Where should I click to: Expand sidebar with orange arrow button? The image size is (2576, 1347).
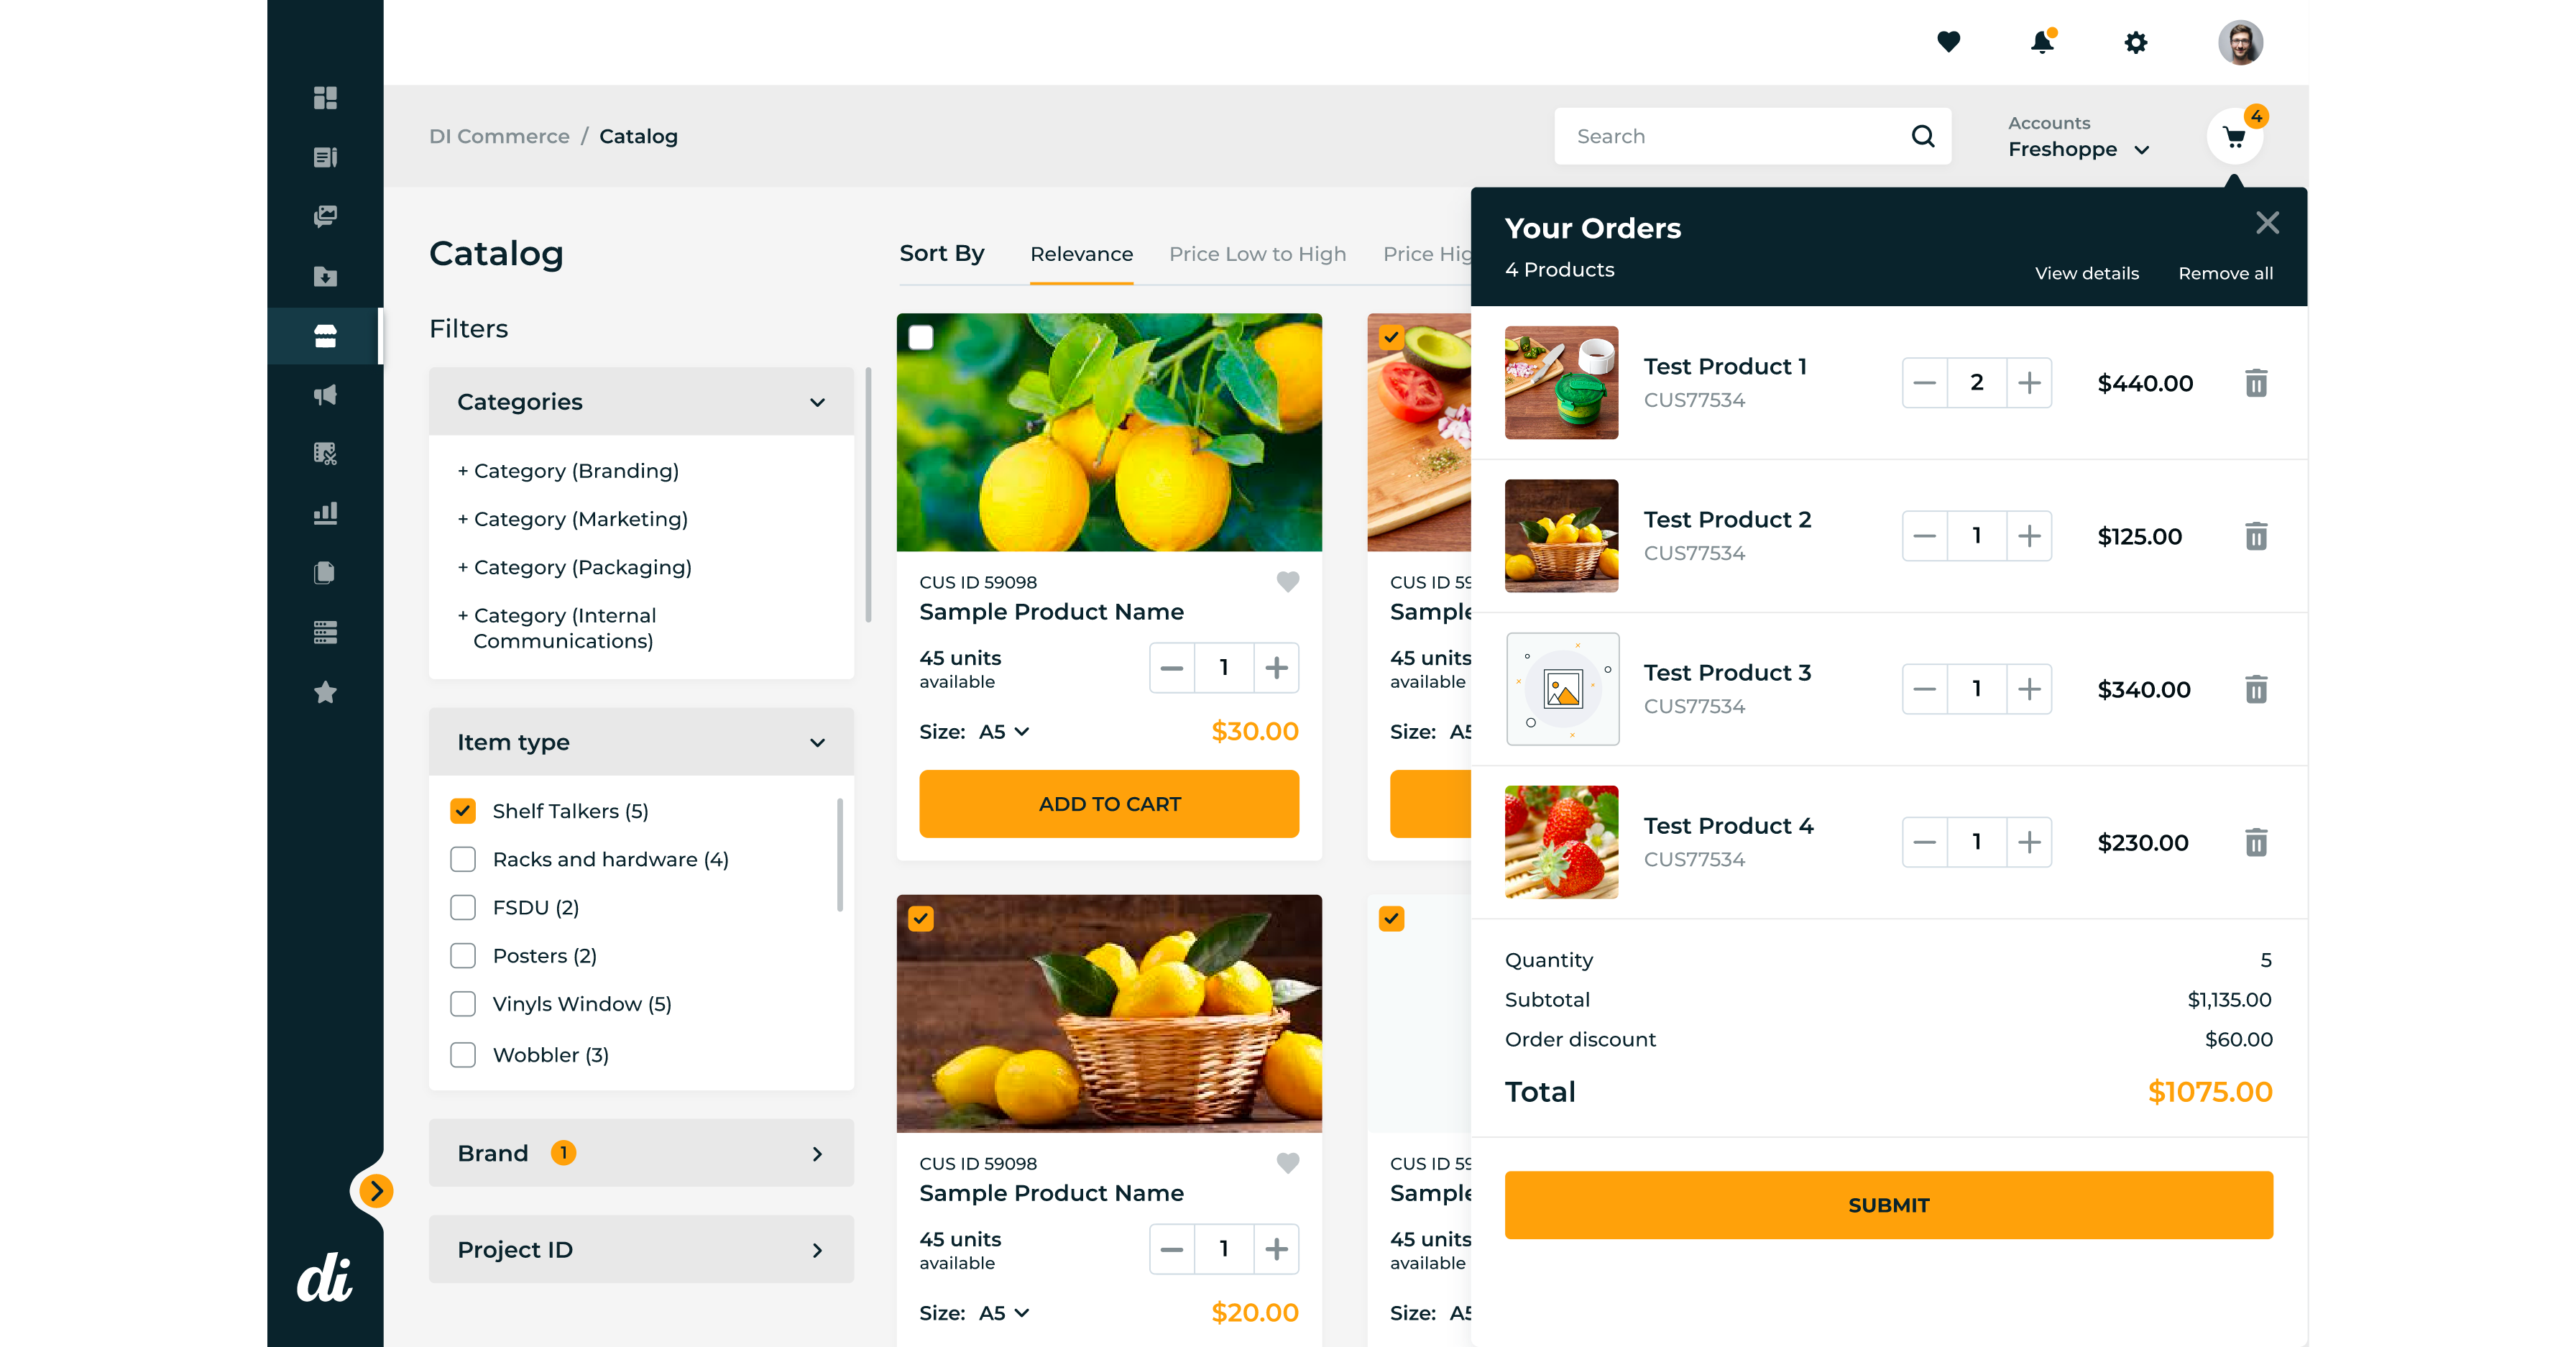point(376,1190)
